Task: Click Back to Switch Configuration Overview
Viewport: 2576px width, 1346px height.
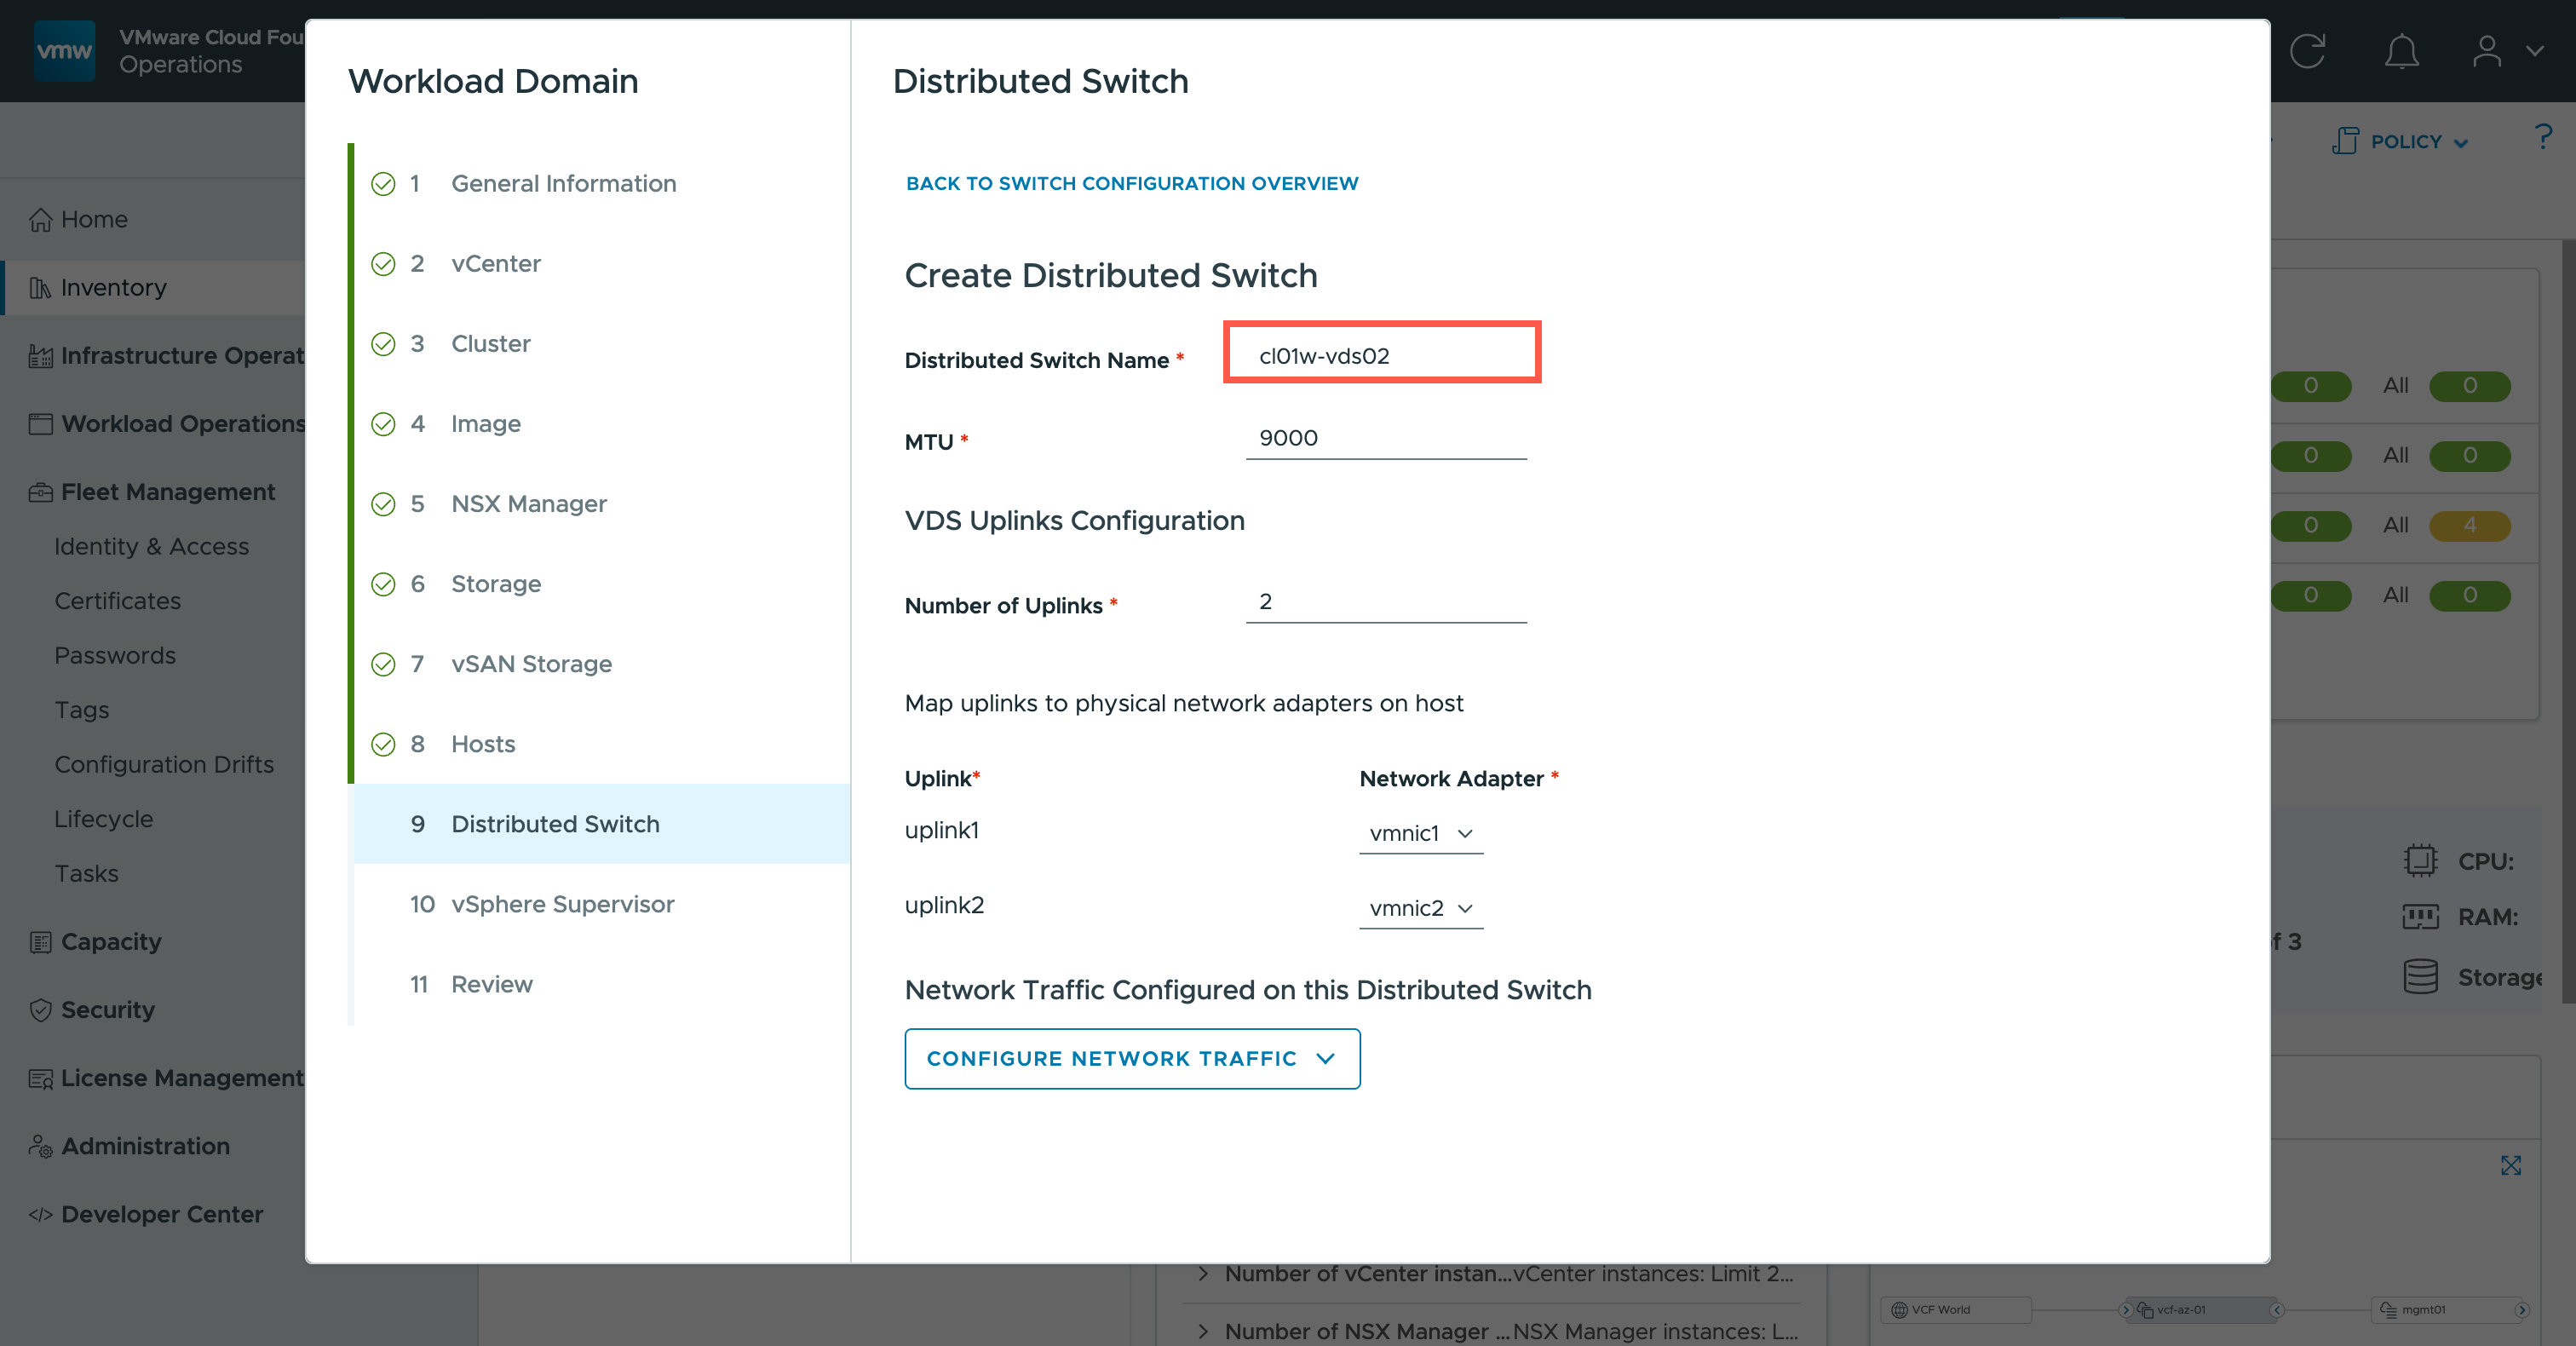Action: coord(1131,183)
